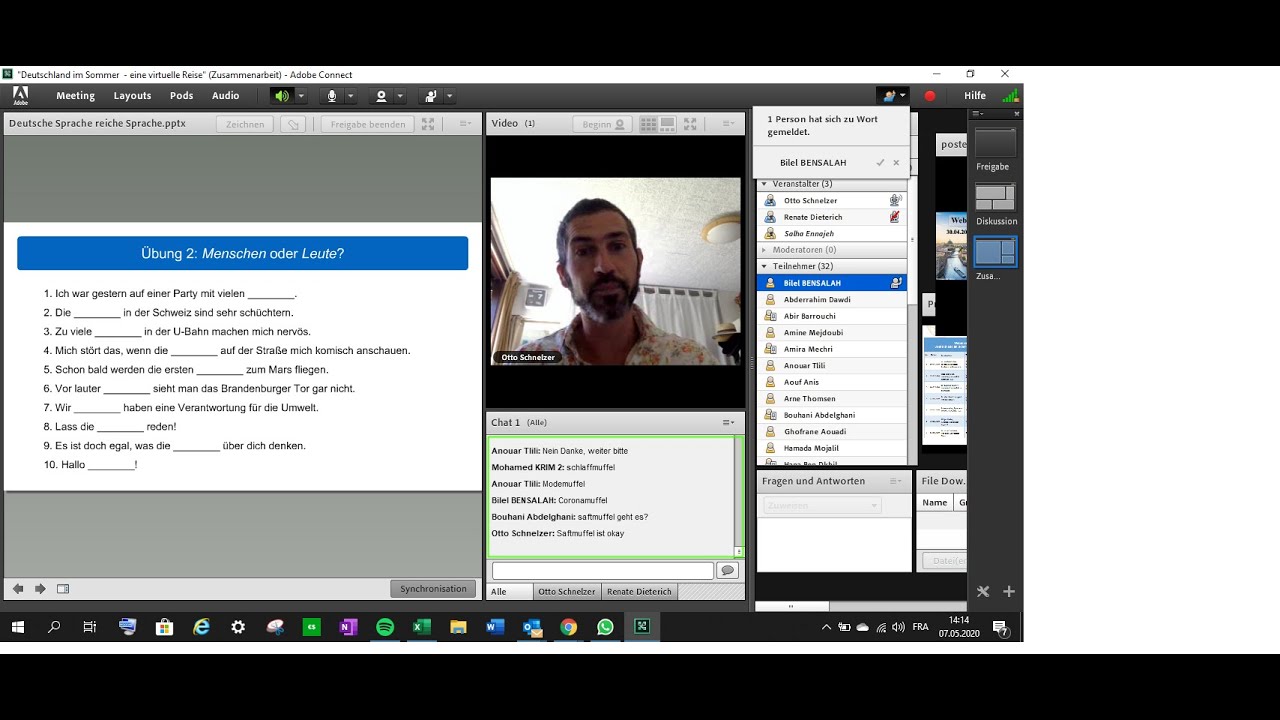Screen dimensions: 1280x720
Task: Click the pointer tool icon beside Zeichnen
Action: [x=292, y=124]
